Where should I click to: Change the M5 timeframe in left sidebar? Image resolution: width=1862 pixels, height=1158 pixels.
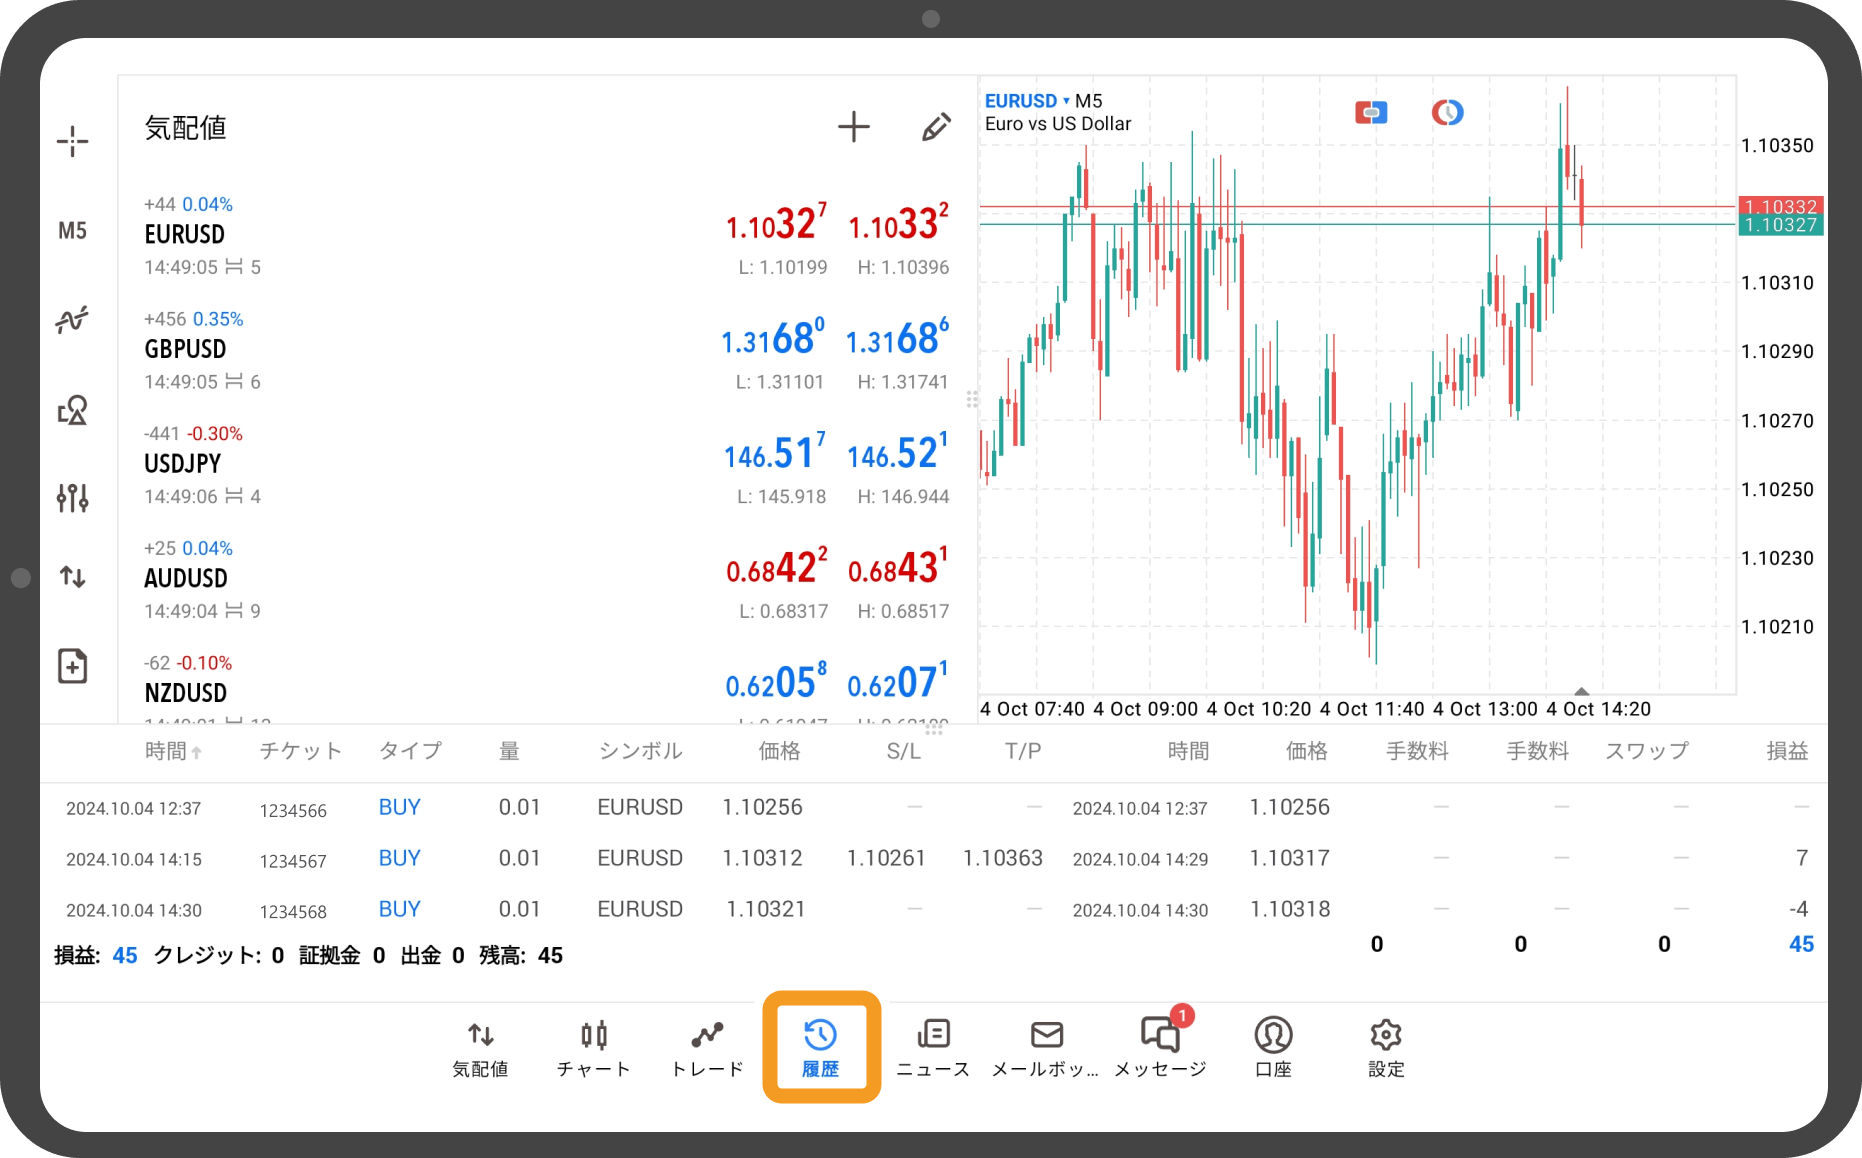tap(72, 231)
